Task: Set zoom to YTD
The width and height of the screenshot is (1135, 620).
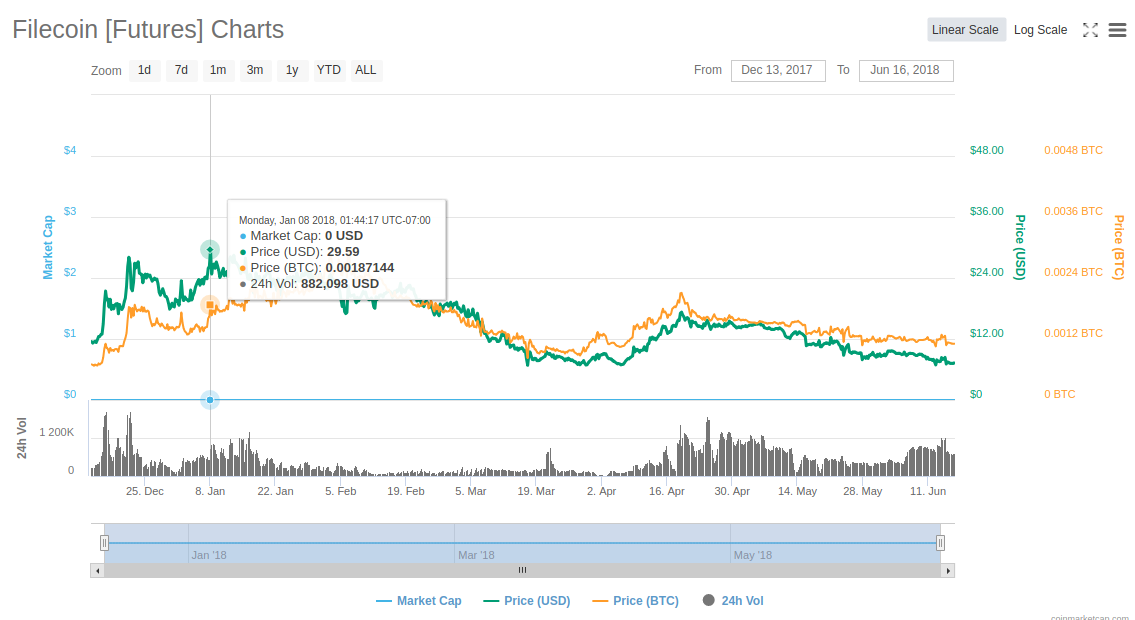Action: (329, 70)
